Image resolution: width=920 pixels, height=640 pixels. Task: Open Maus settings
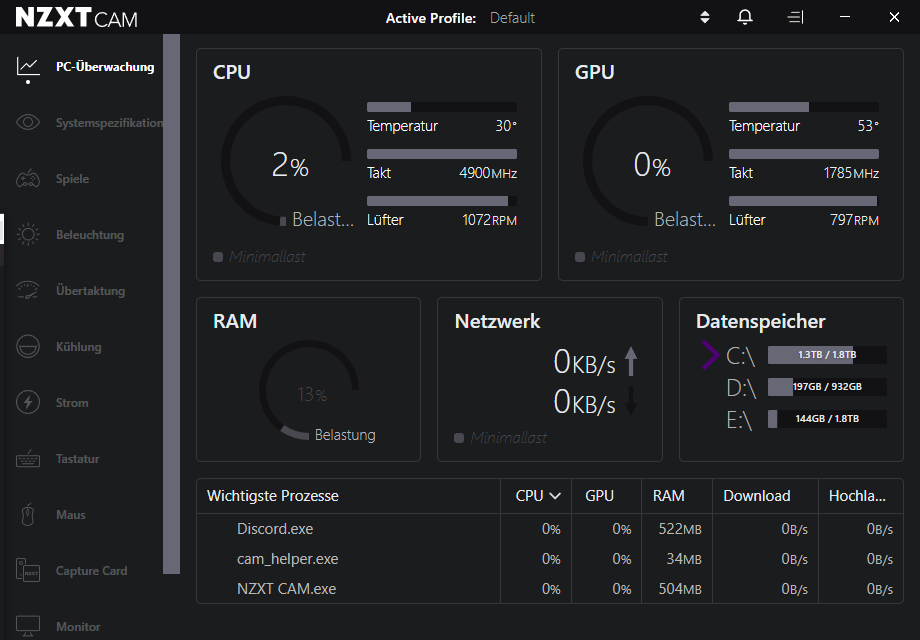click(70, 514)
